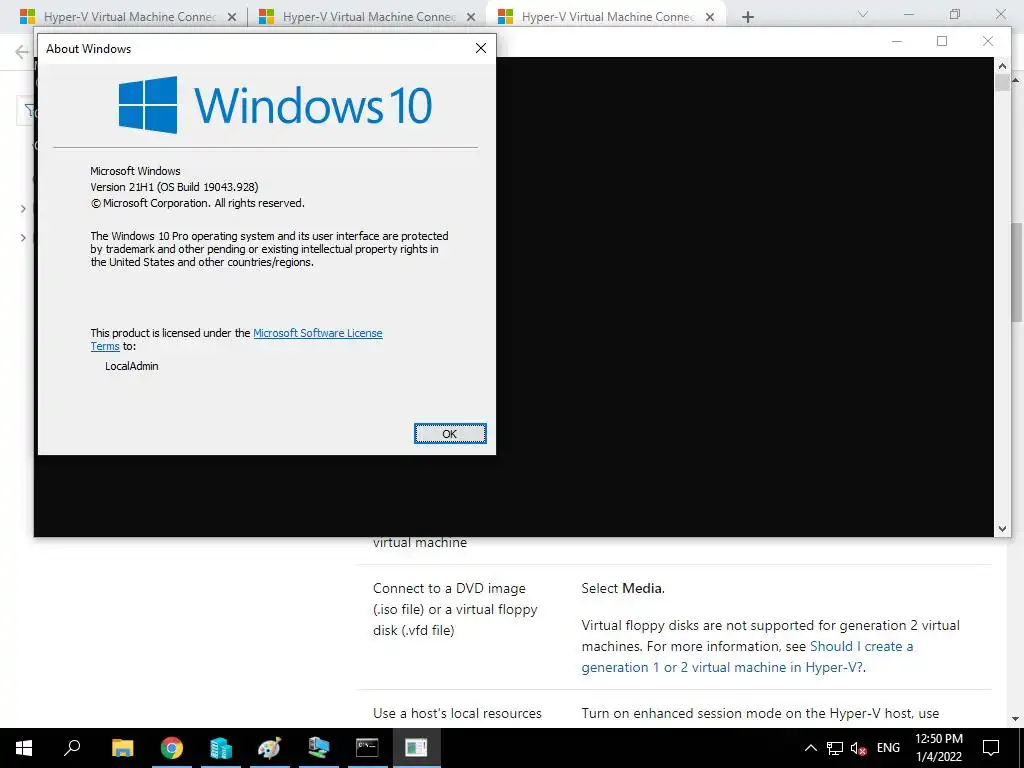Open Paint from taskbar
Screen dimensions: 1024x768
(269, 748)
